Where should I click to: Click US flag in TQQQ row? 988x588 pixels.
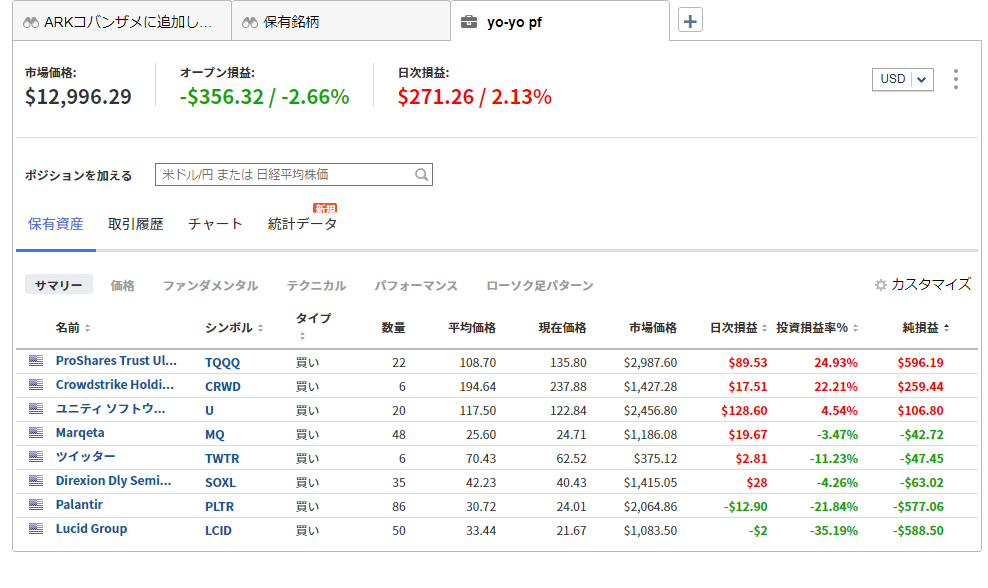pyautogui.click(x=36, y=360)
